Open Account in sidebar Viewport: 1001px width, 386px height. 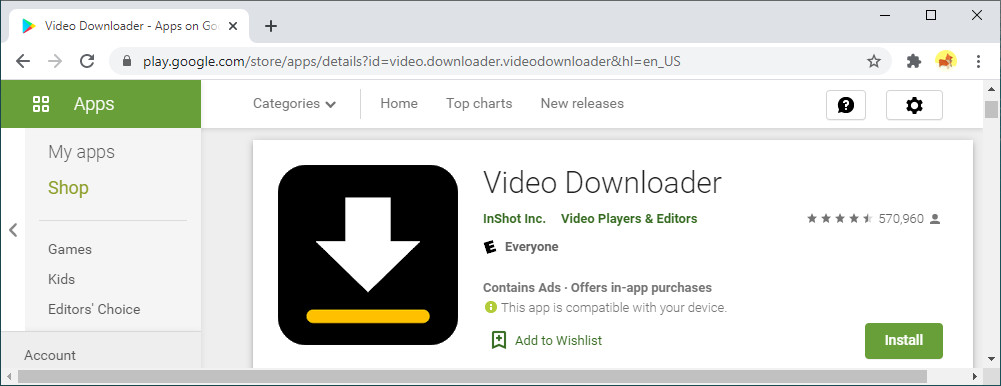(x=50, y=355)
